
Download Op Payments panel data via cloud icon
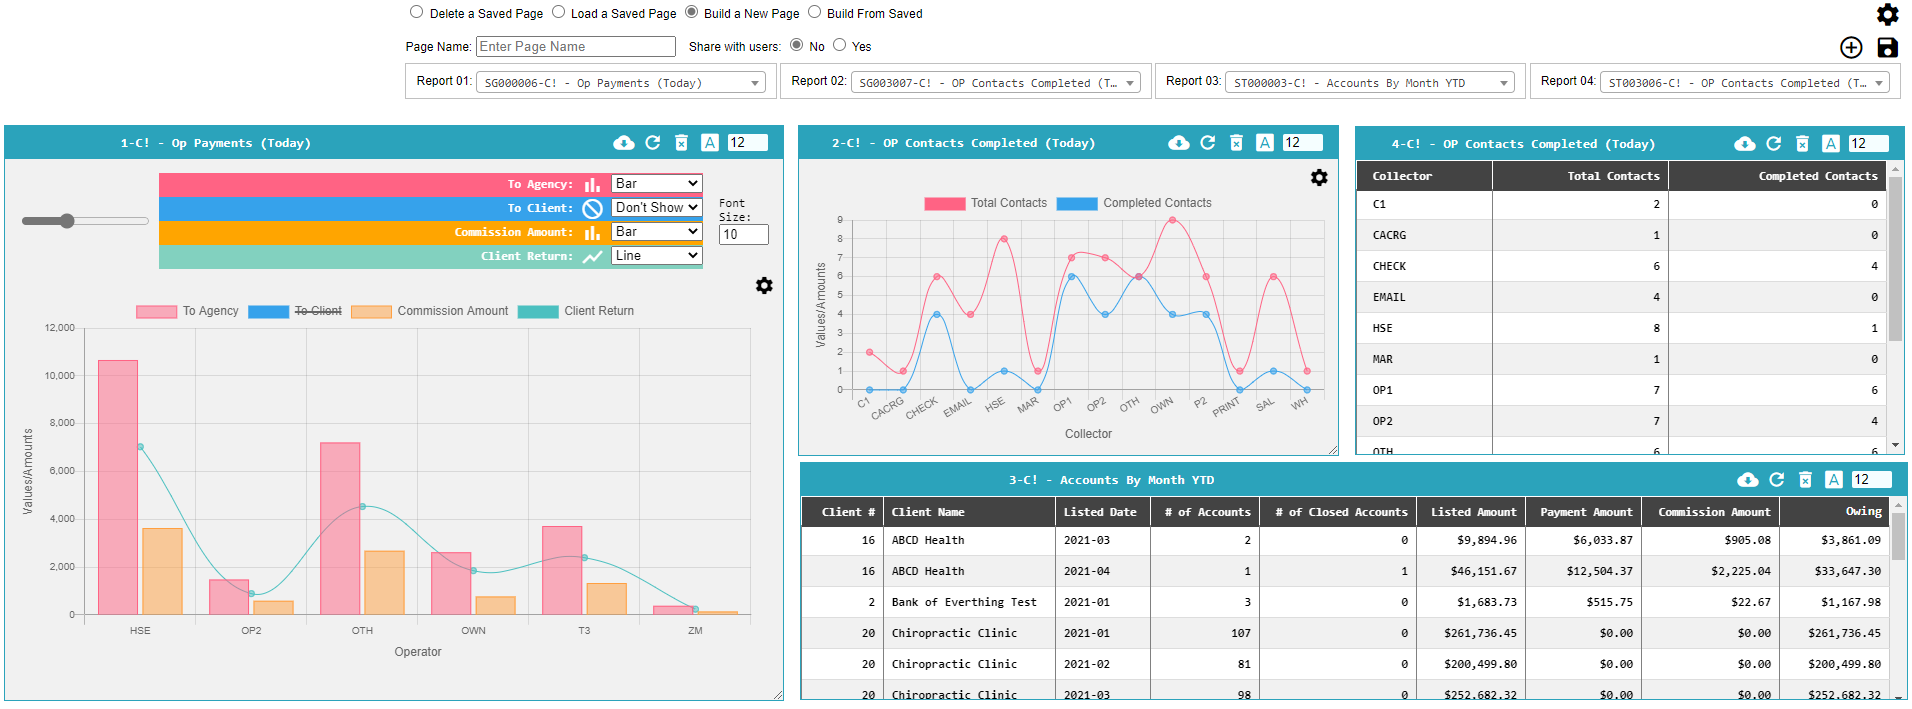click(624, 143)
